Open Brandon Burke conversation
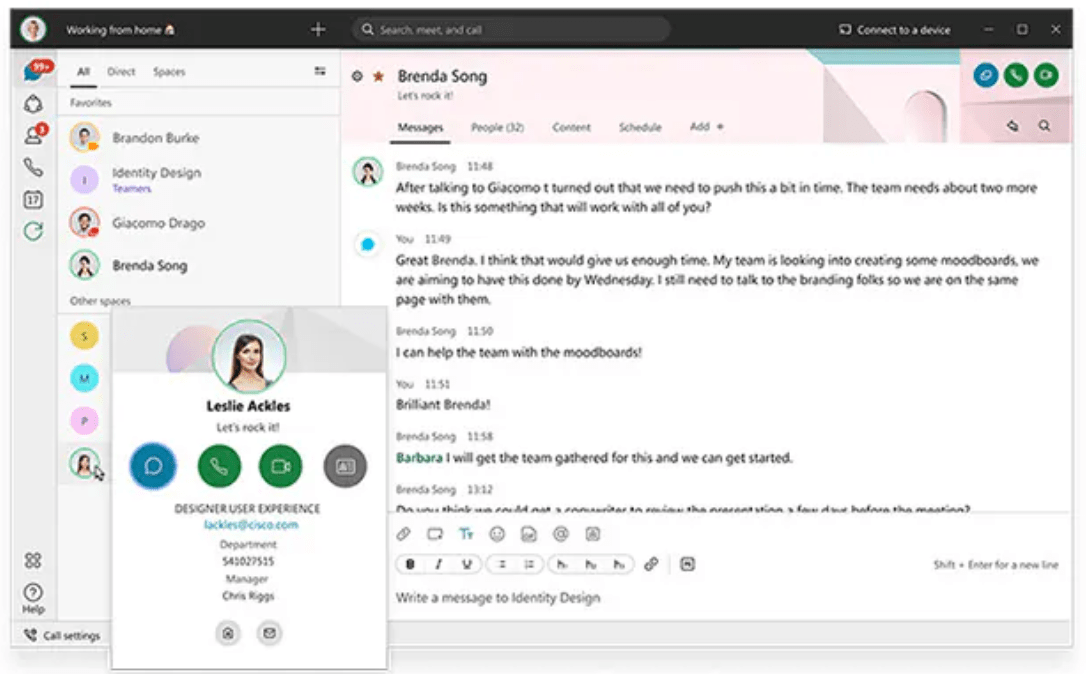The width and height of the screenshot is (1086, 674). pyautogui.click(x=199, y=138)
